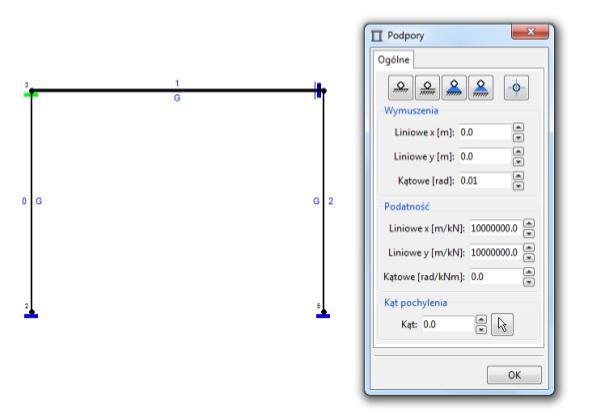Increase Liniowe x [m] with up arrow

coord(518,127)
